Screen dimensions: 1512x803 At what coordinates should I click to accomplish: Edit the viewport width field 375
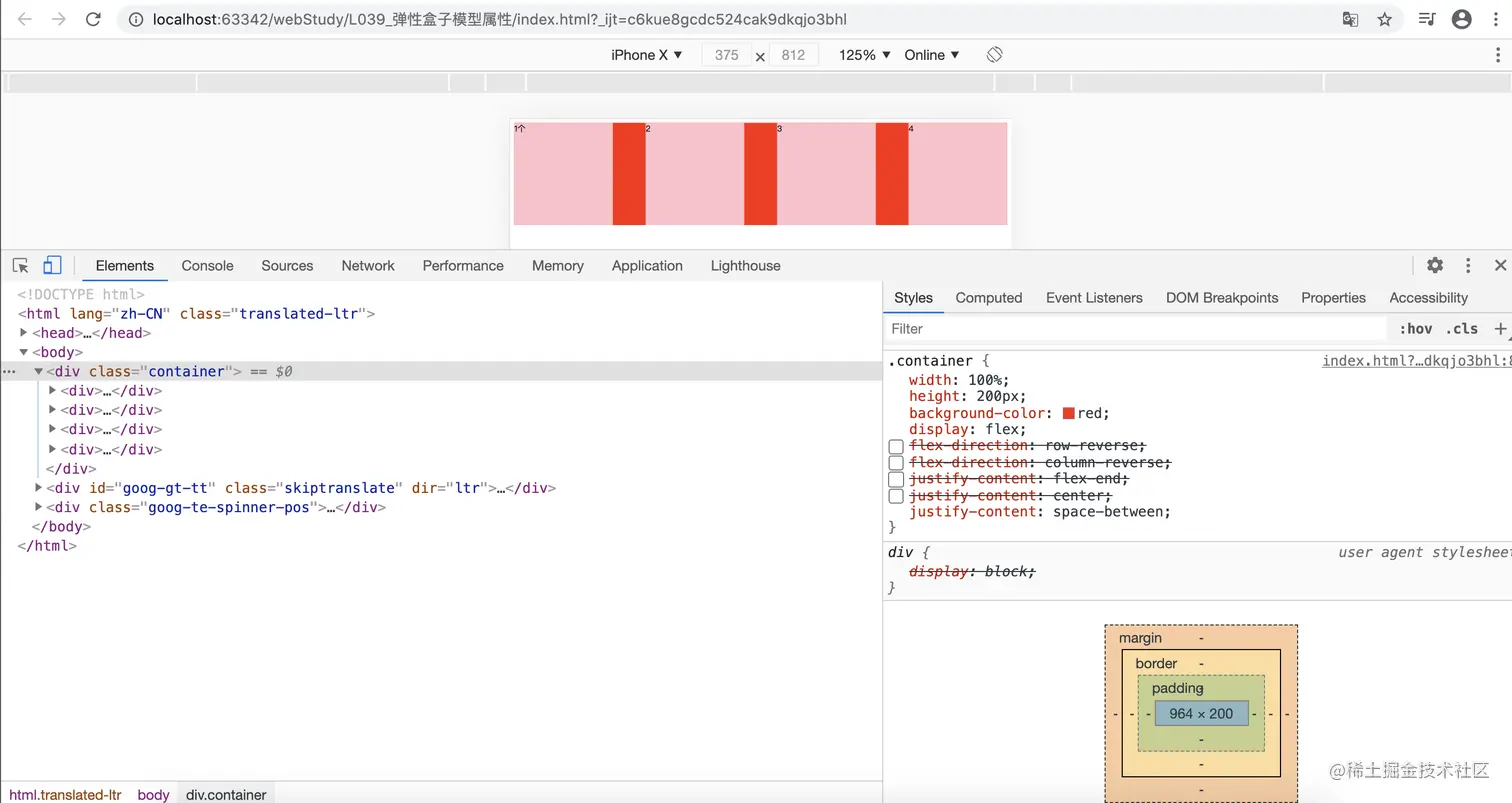tap(727, 55)
